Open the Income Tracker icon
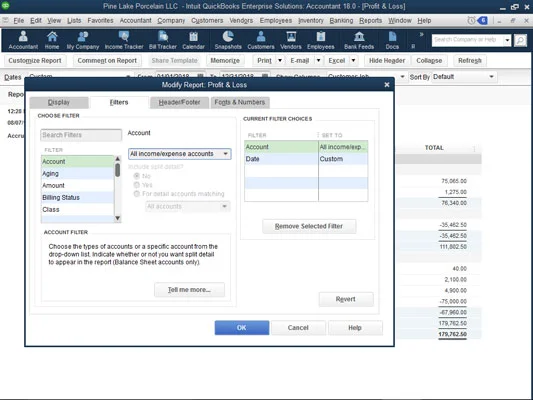This screenshot has height=400, width=533. (x=124, y=36)
